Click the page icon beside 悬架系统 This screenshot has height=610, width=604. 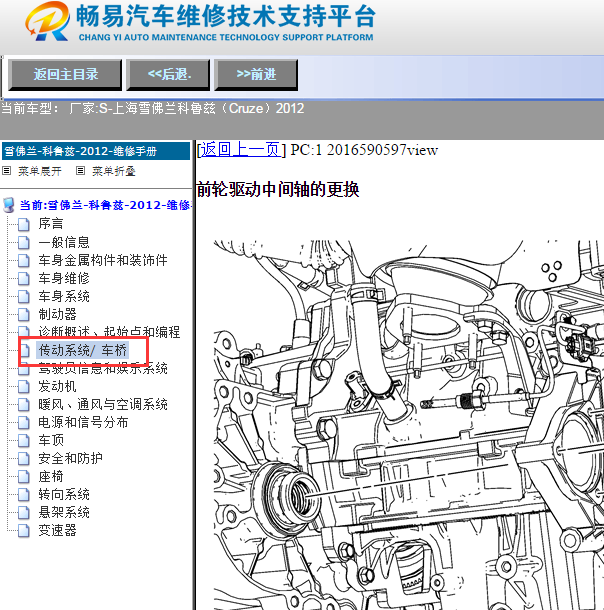click(x=24, y=513)
